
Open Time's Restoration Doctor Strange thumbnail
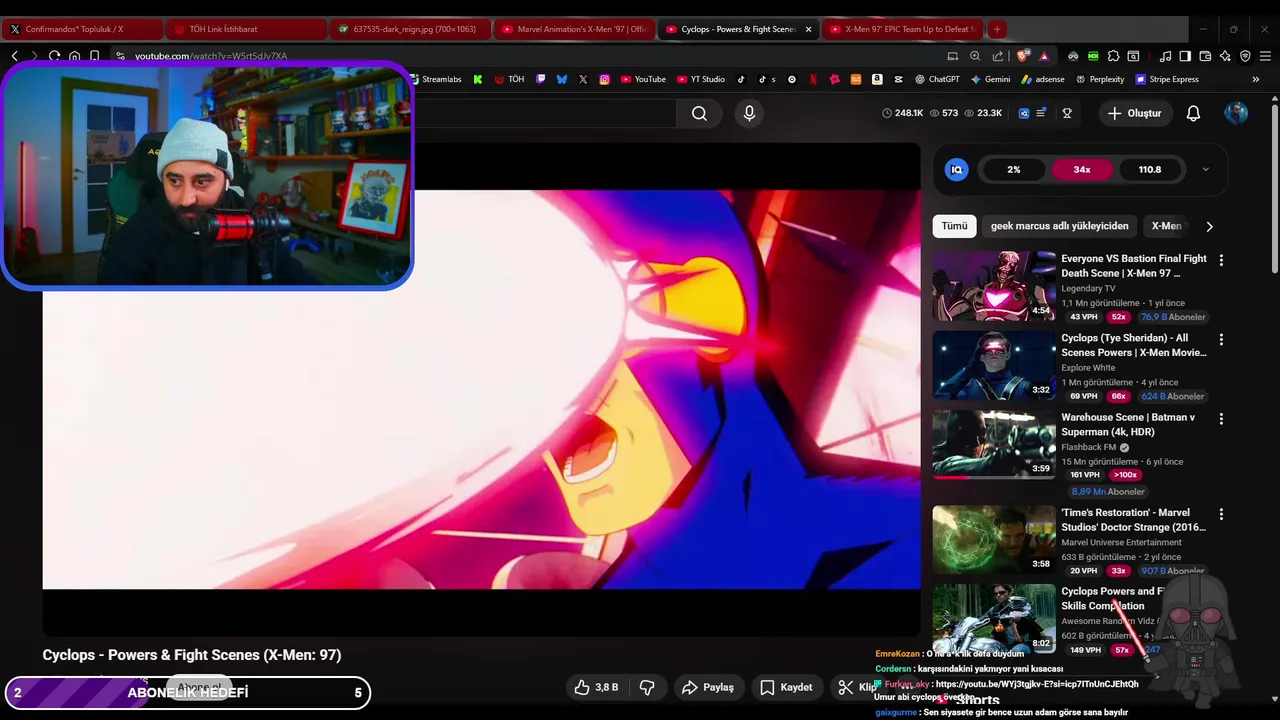point(994,540)
